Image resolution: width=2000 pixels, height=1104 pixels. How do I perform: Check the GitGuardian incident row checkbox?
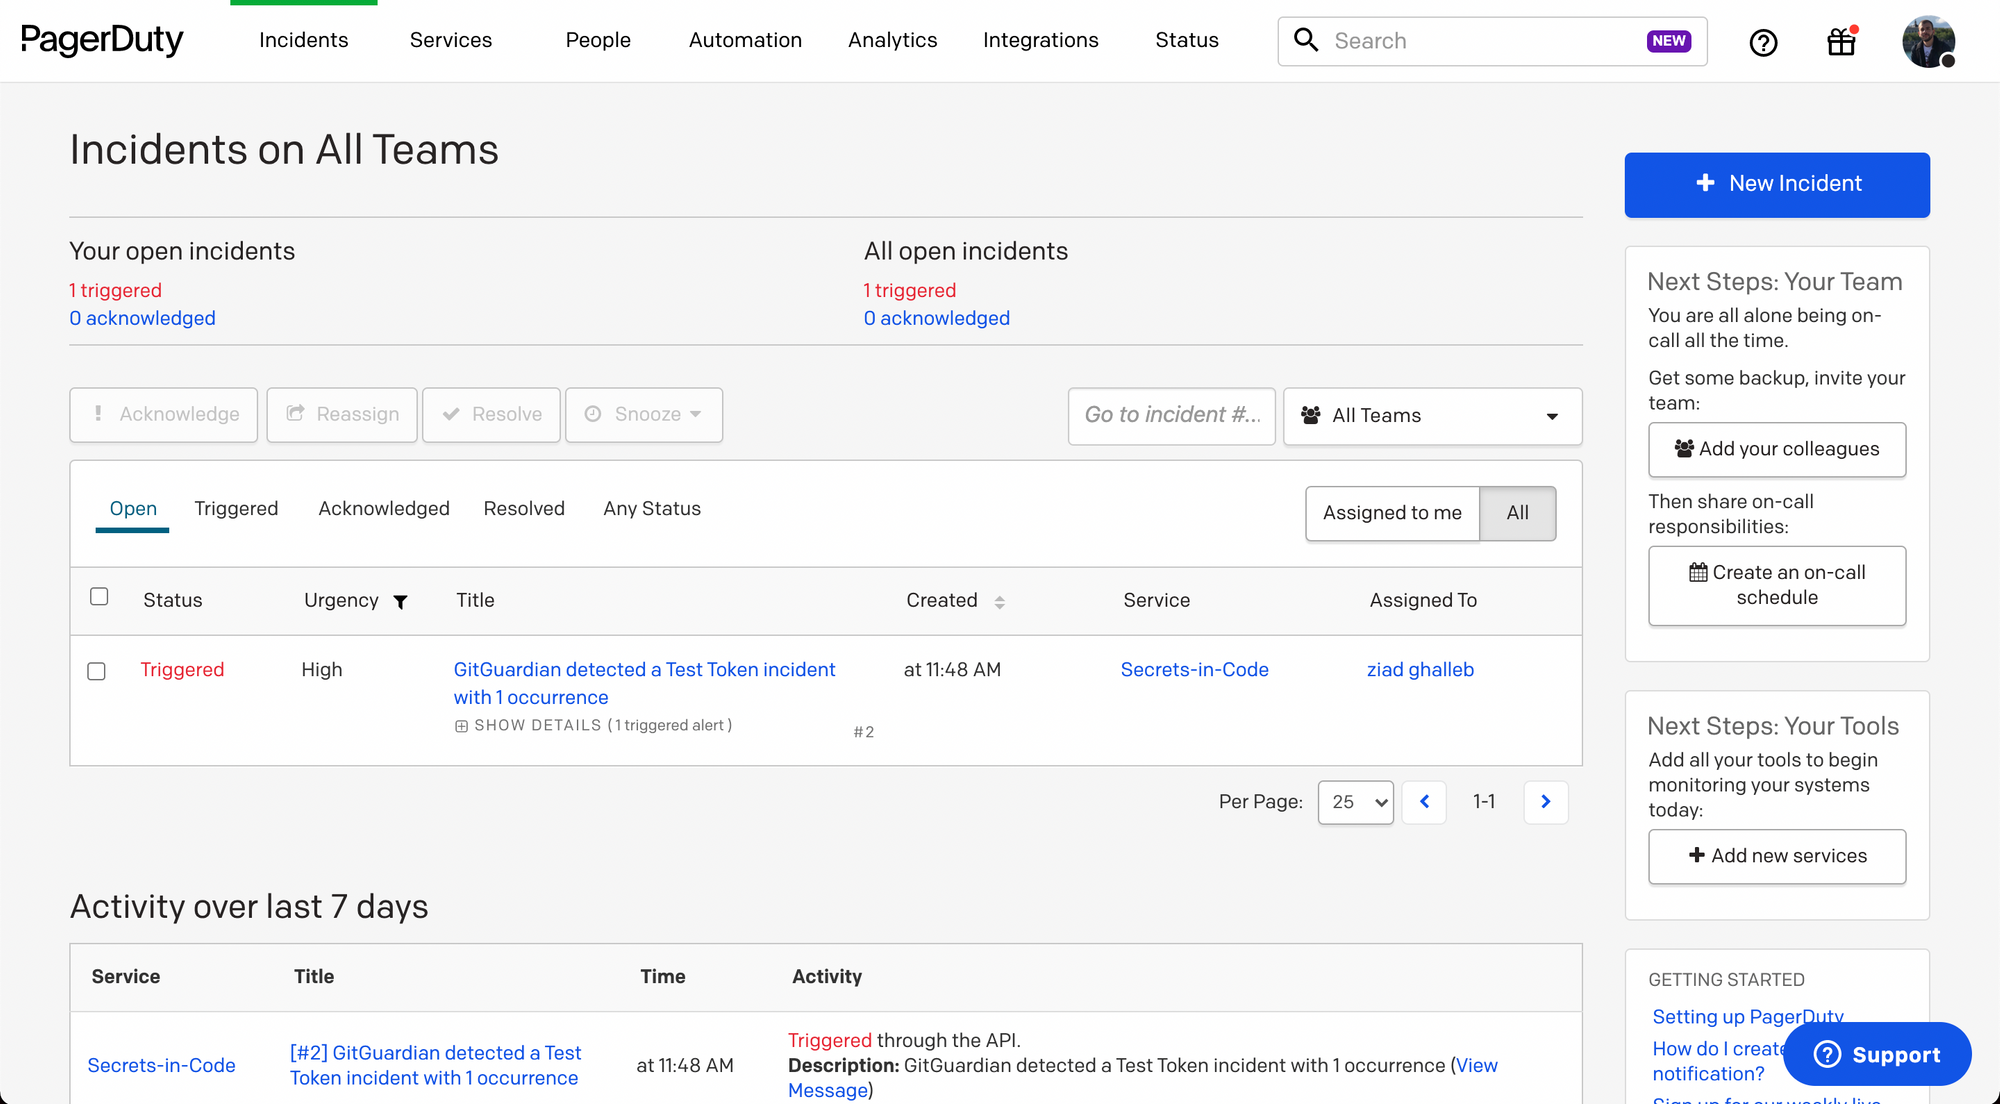coord(97,671)
